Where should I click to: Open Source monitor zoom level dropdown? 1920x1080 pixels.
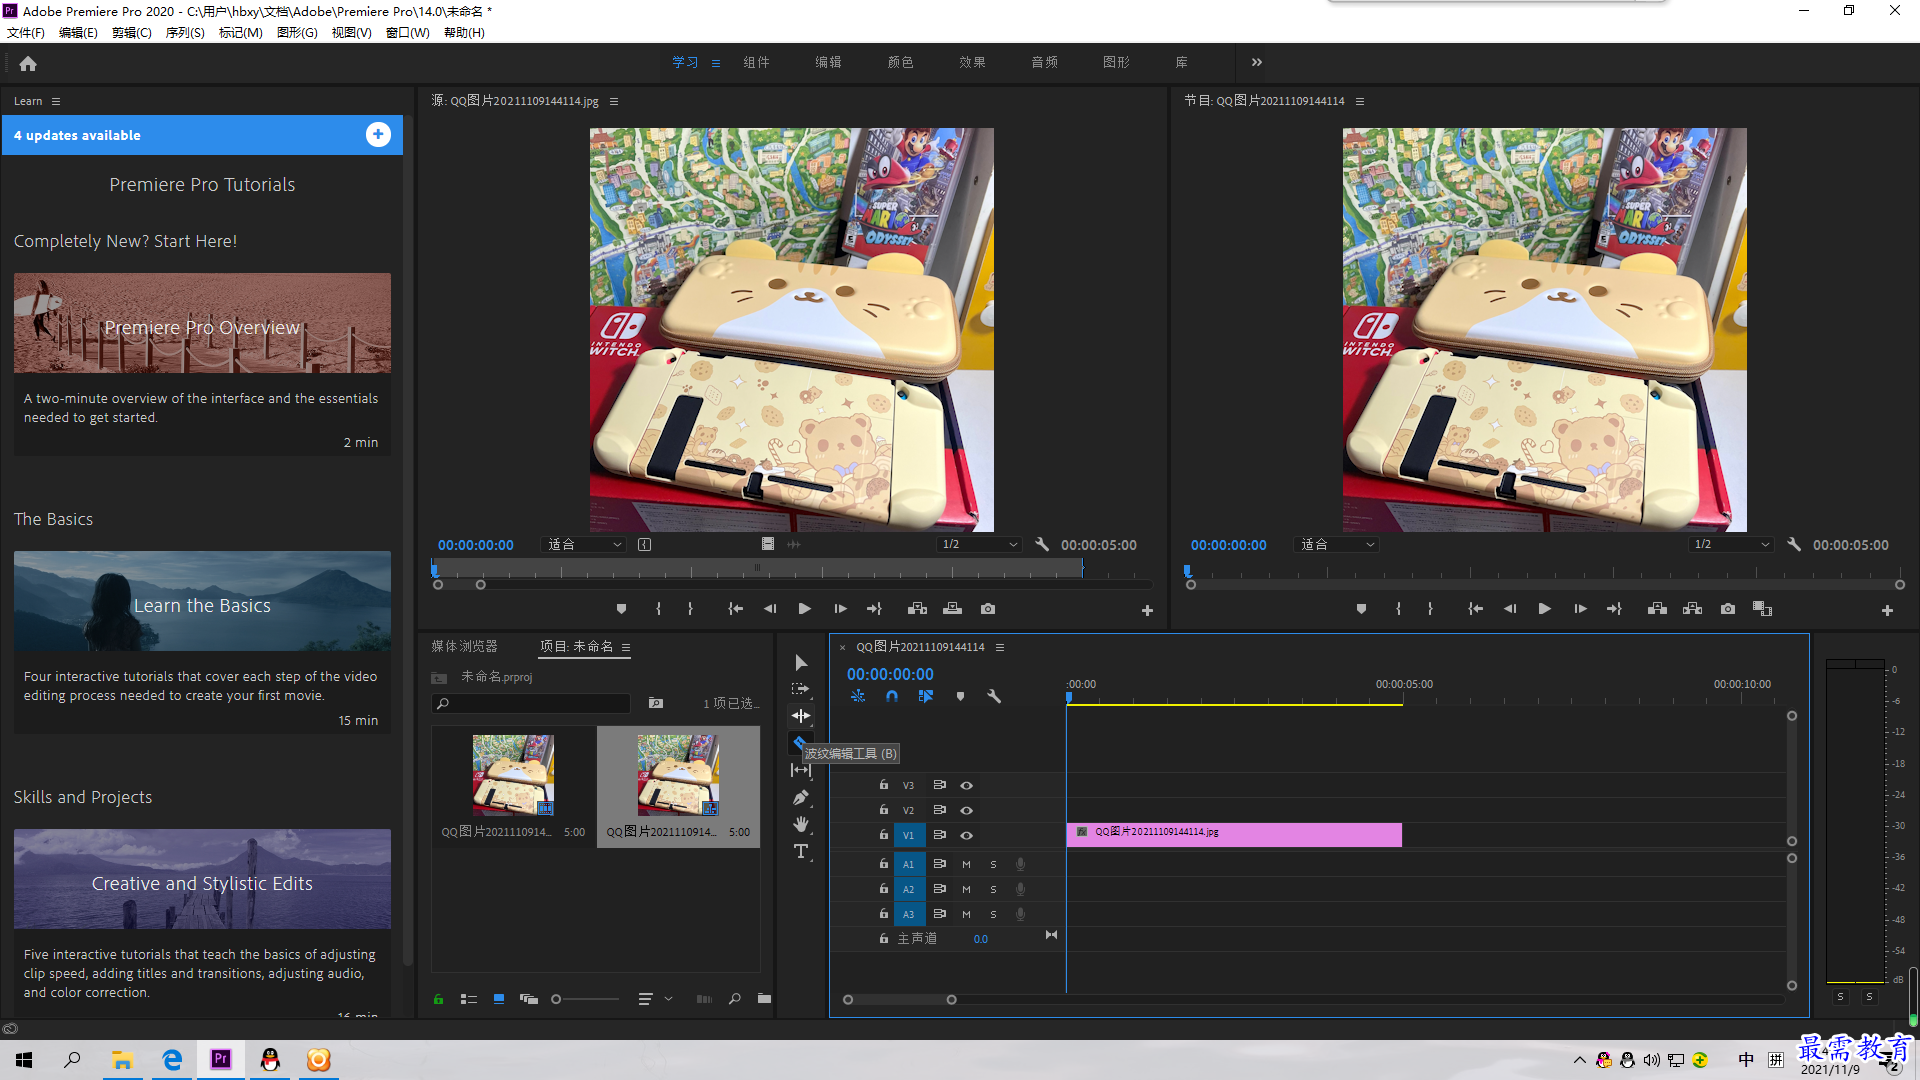point(585,545)
